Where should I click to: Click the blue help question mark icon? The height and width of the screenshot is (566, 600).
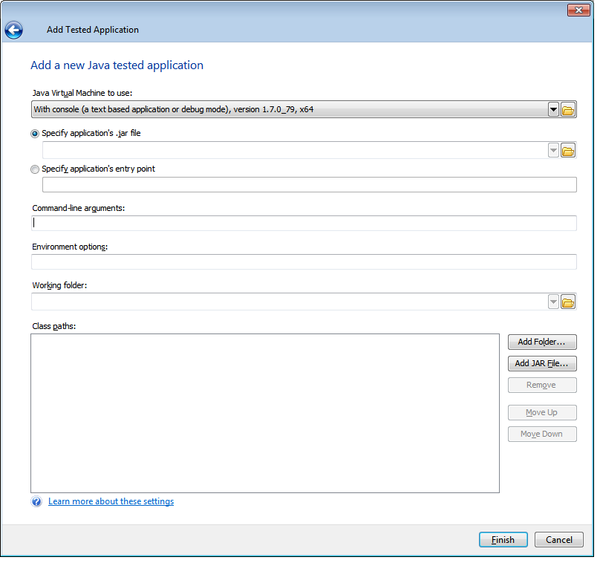[37, 502]
